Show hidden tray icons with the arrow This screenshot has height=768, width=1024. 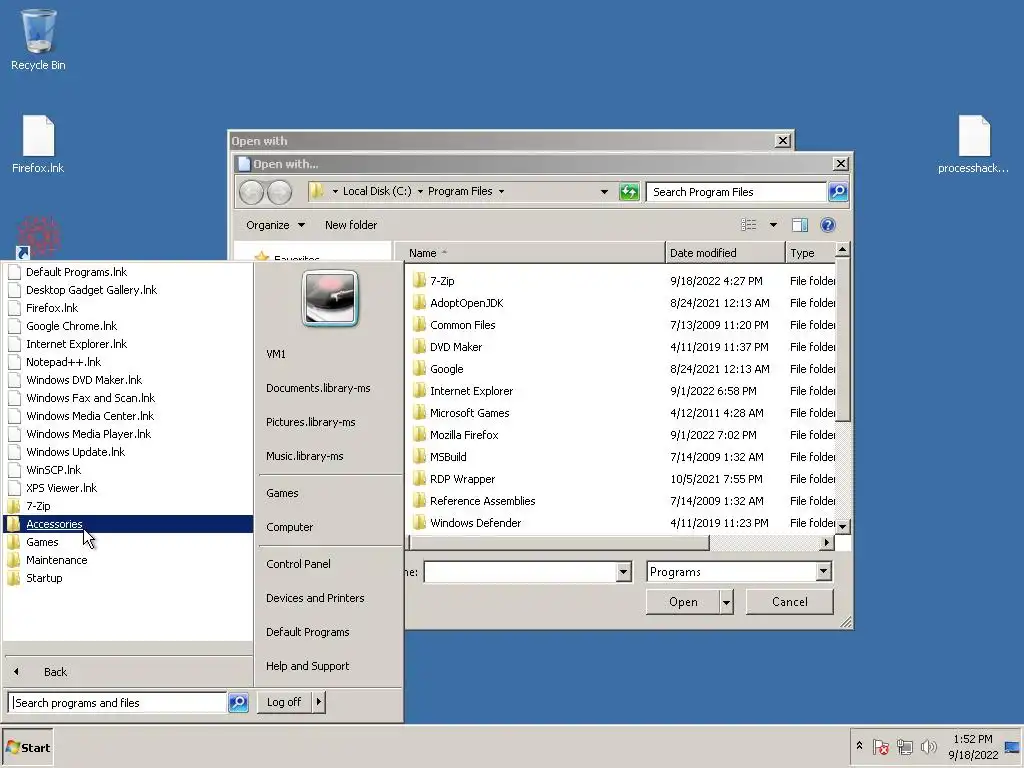point(859,745)
